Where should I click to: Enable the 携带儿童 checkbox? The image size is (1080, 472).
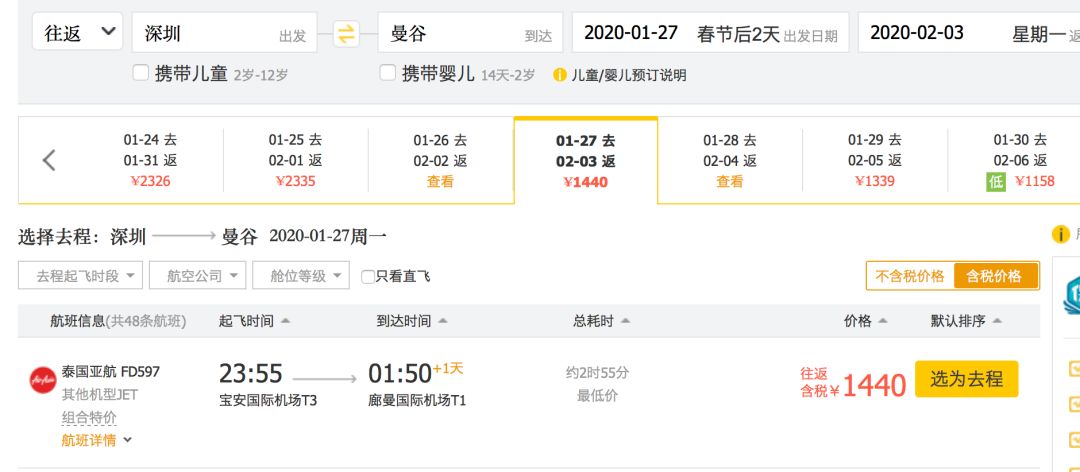pos(141,72)
